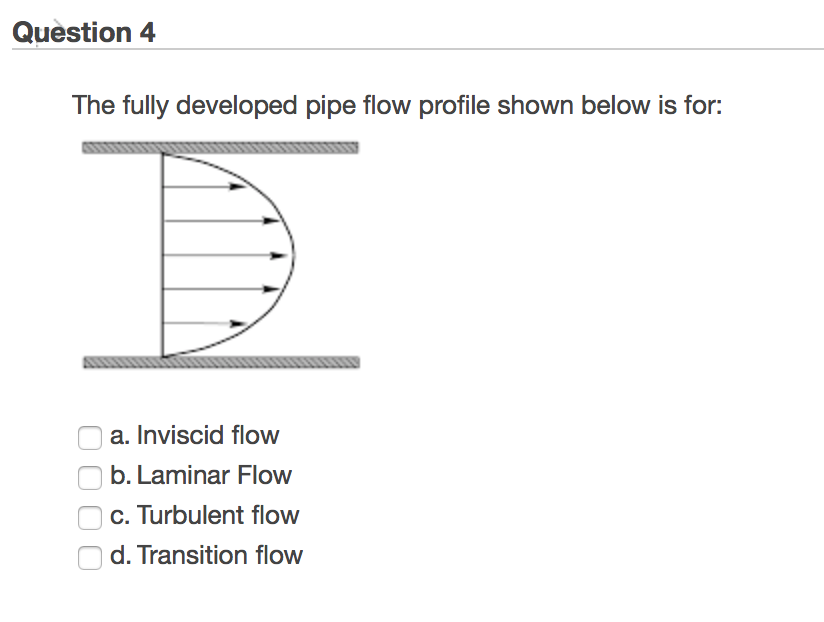
Task: Check the 'd. Transition flow' checkbox
Action: coord(89,557)
